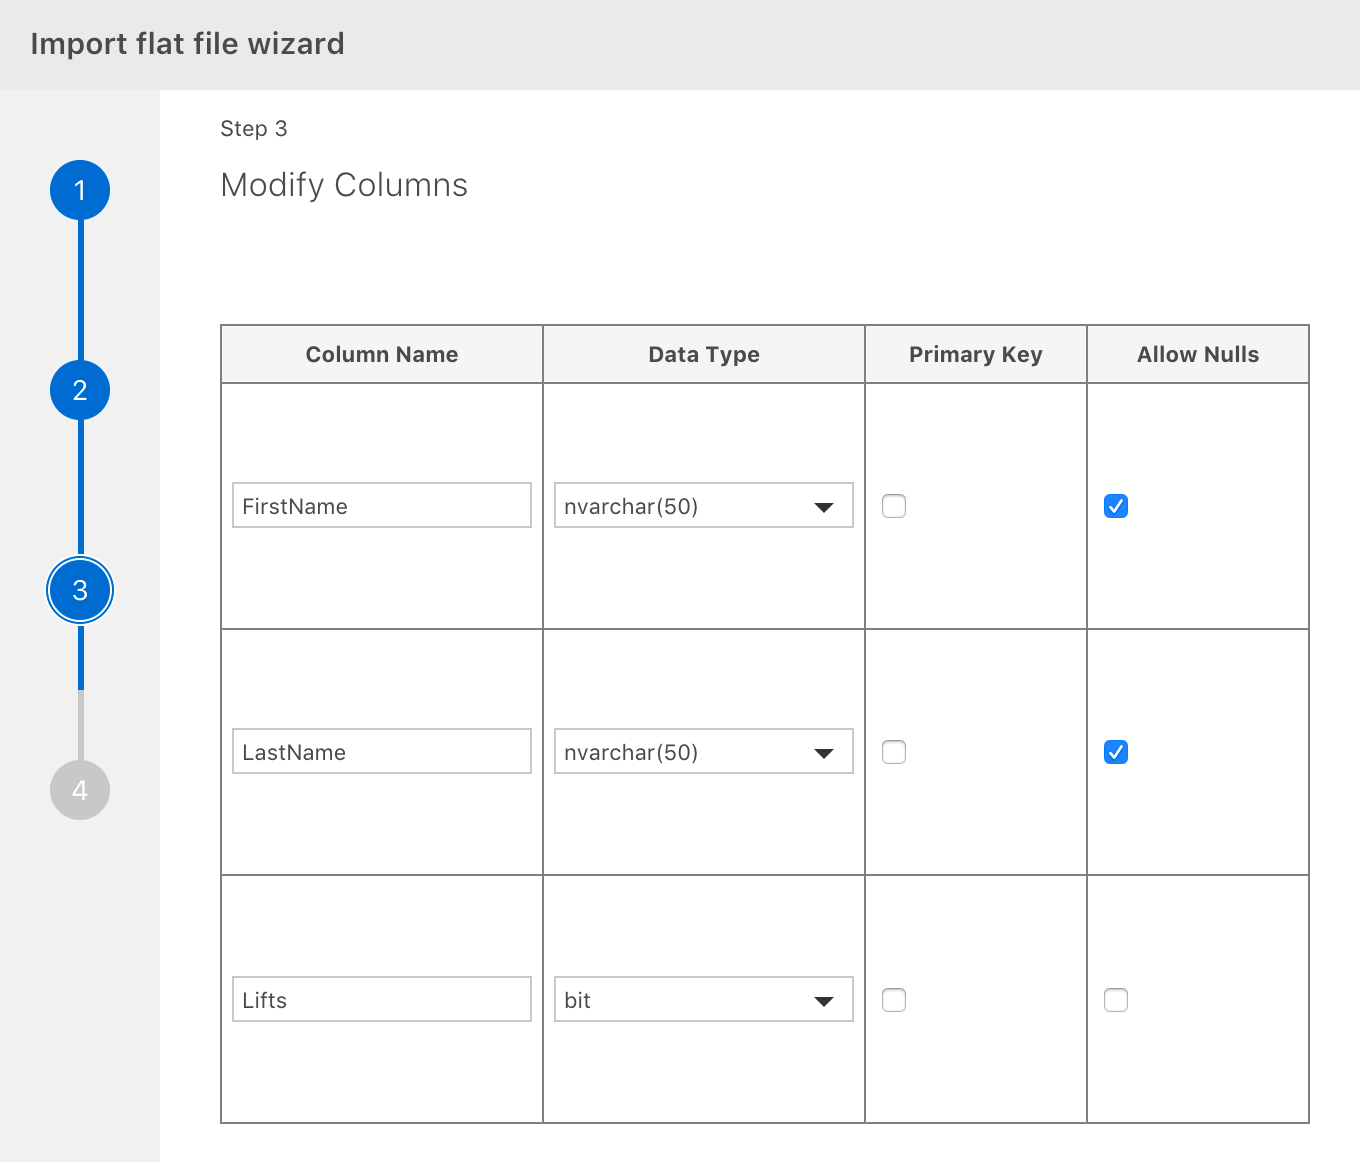Click the Import flat file wizard title

click(188, 43)
